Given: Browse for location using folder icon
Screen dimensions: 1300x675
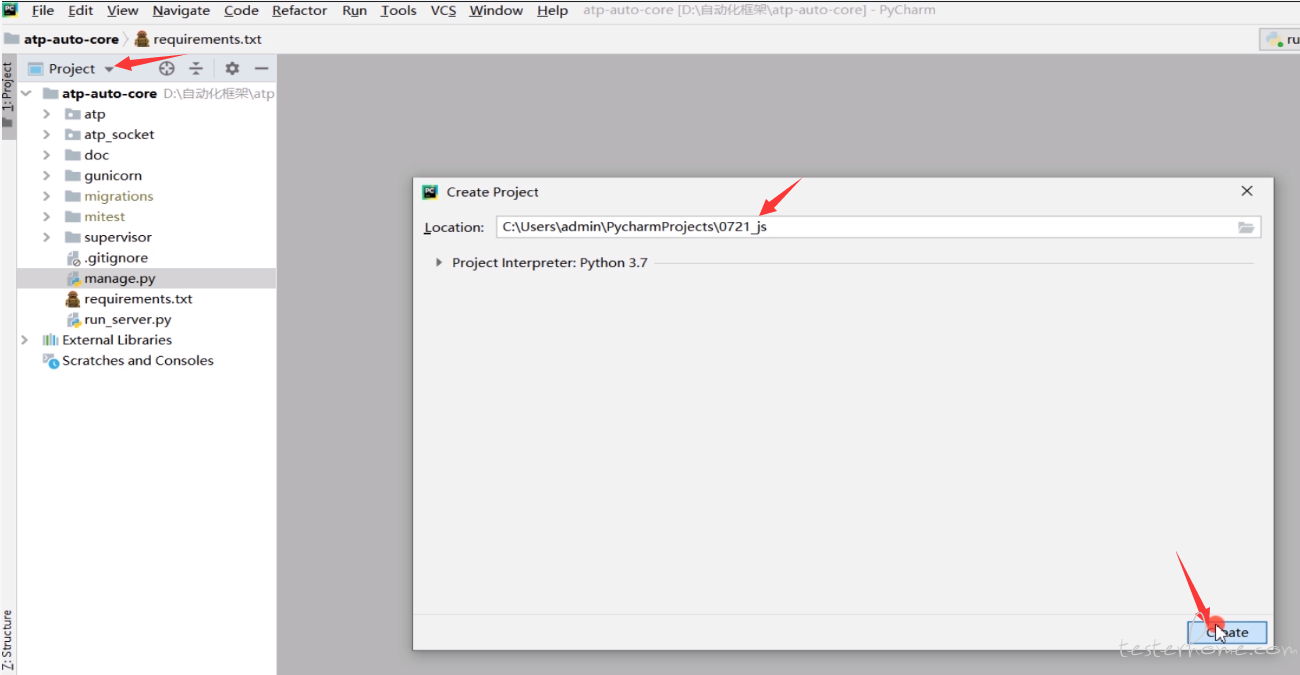Looking at the screenshot, I should pyautogui.click(x=1246, y=227).
